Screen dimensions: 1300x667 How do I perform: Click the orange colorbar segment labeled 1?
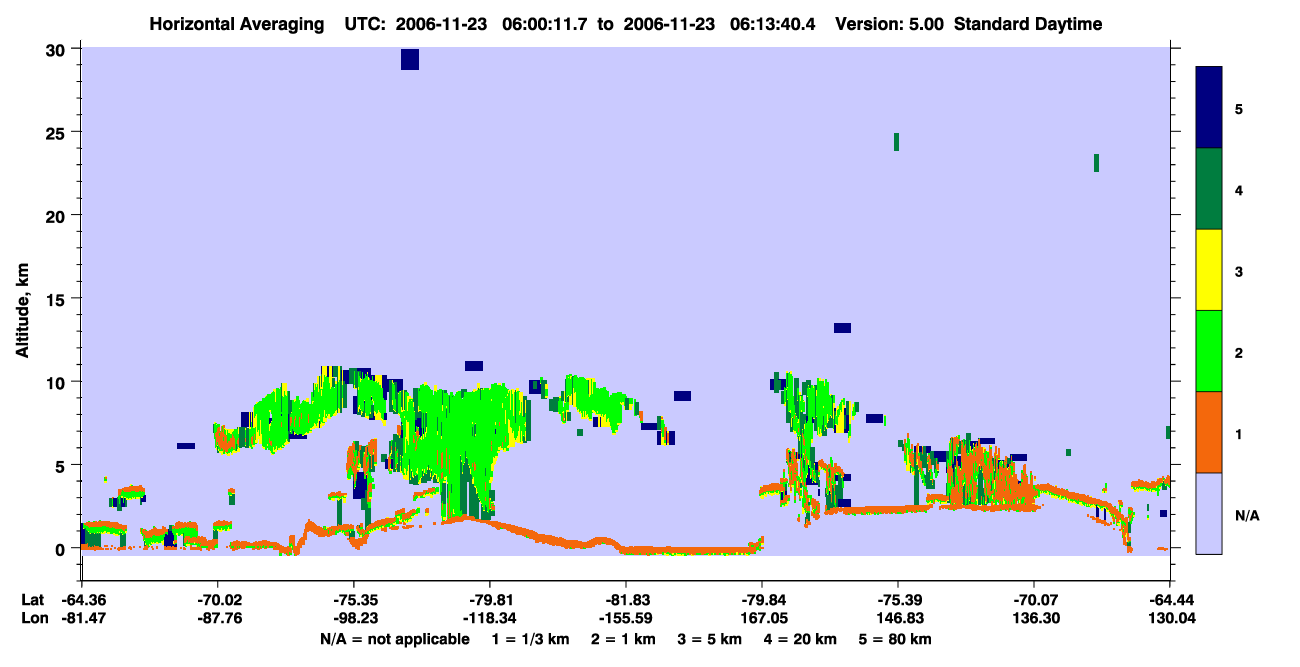click(x=1209, y=432)
